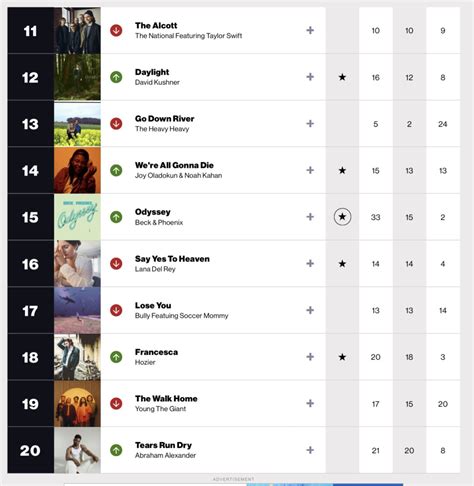Open The Alcott song title link
The image size is (474, 486).
tap(156, 25)
